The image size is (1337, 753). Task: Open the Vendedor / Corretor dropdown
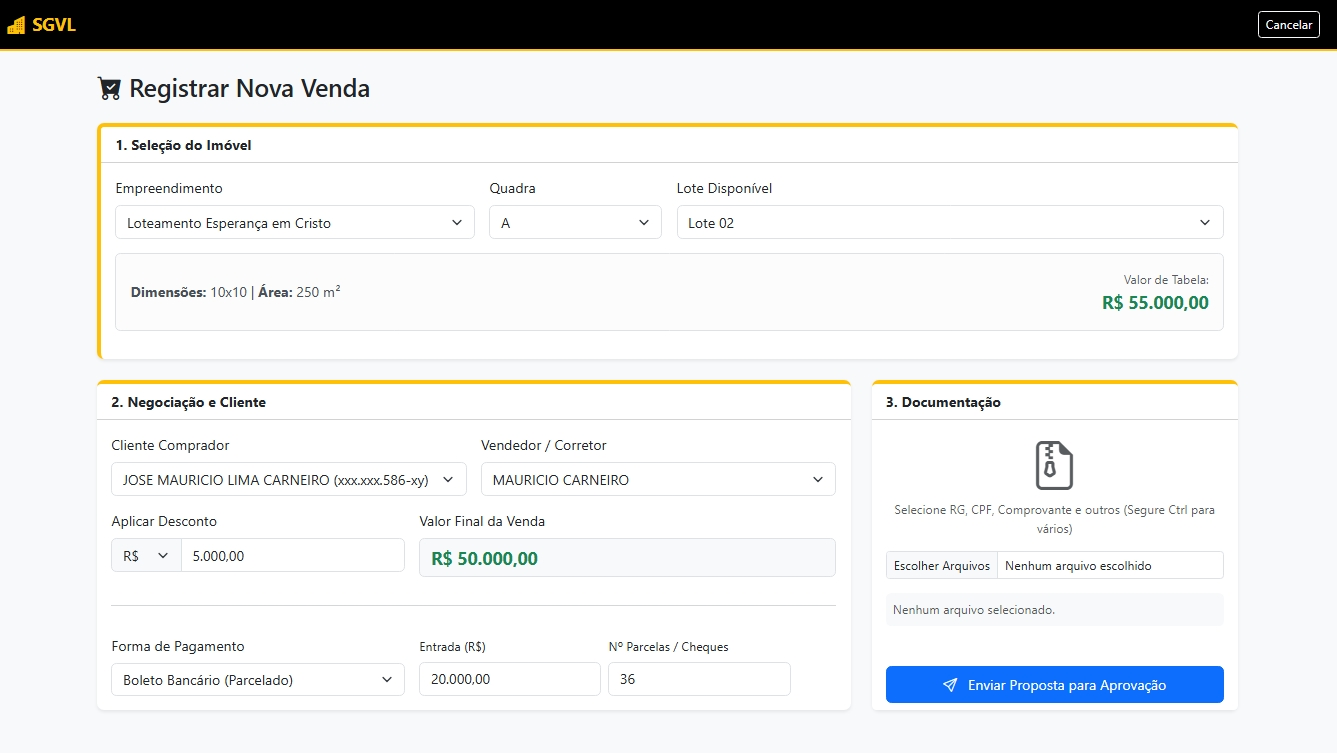657,480
